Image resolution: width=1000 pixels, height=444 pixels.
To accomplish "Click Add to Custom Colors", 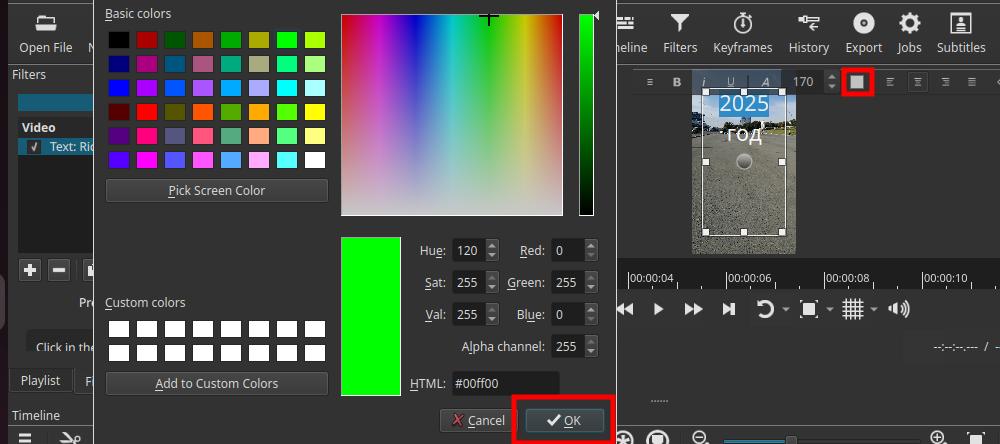I will (x=216, y=383).
